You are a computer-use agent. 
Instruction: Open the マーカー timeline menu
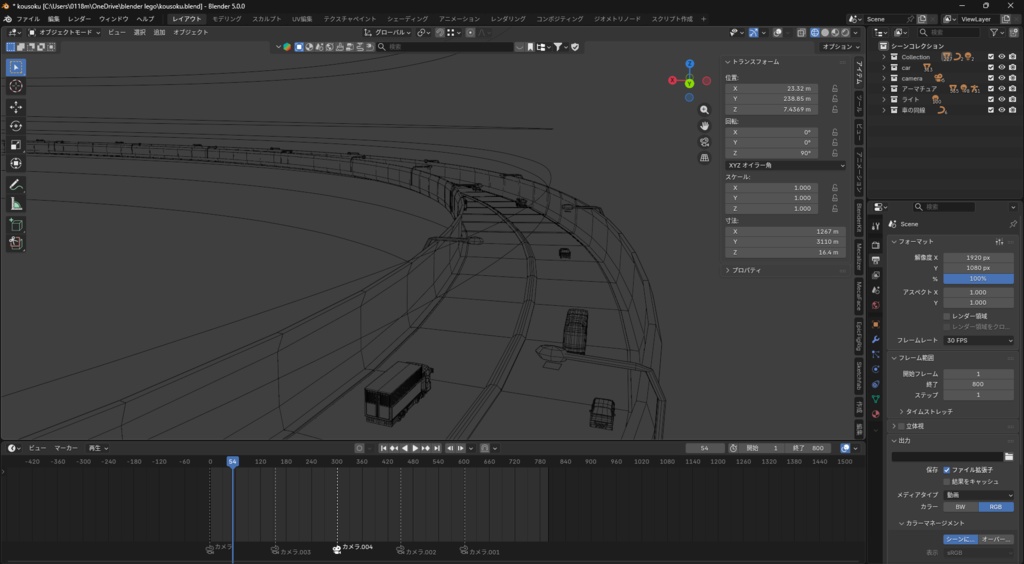click(66, 448)
